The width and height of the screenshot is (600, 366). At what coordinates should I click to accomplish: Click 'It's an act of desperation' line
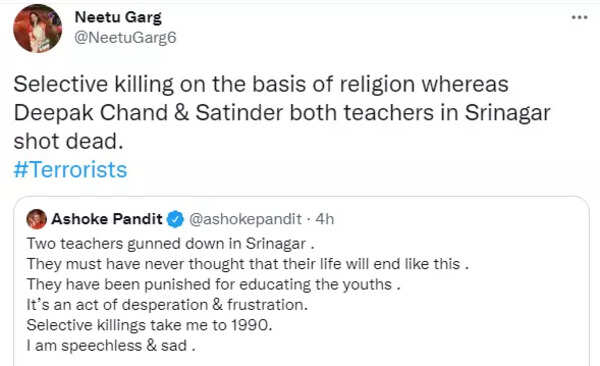(167, 305)
